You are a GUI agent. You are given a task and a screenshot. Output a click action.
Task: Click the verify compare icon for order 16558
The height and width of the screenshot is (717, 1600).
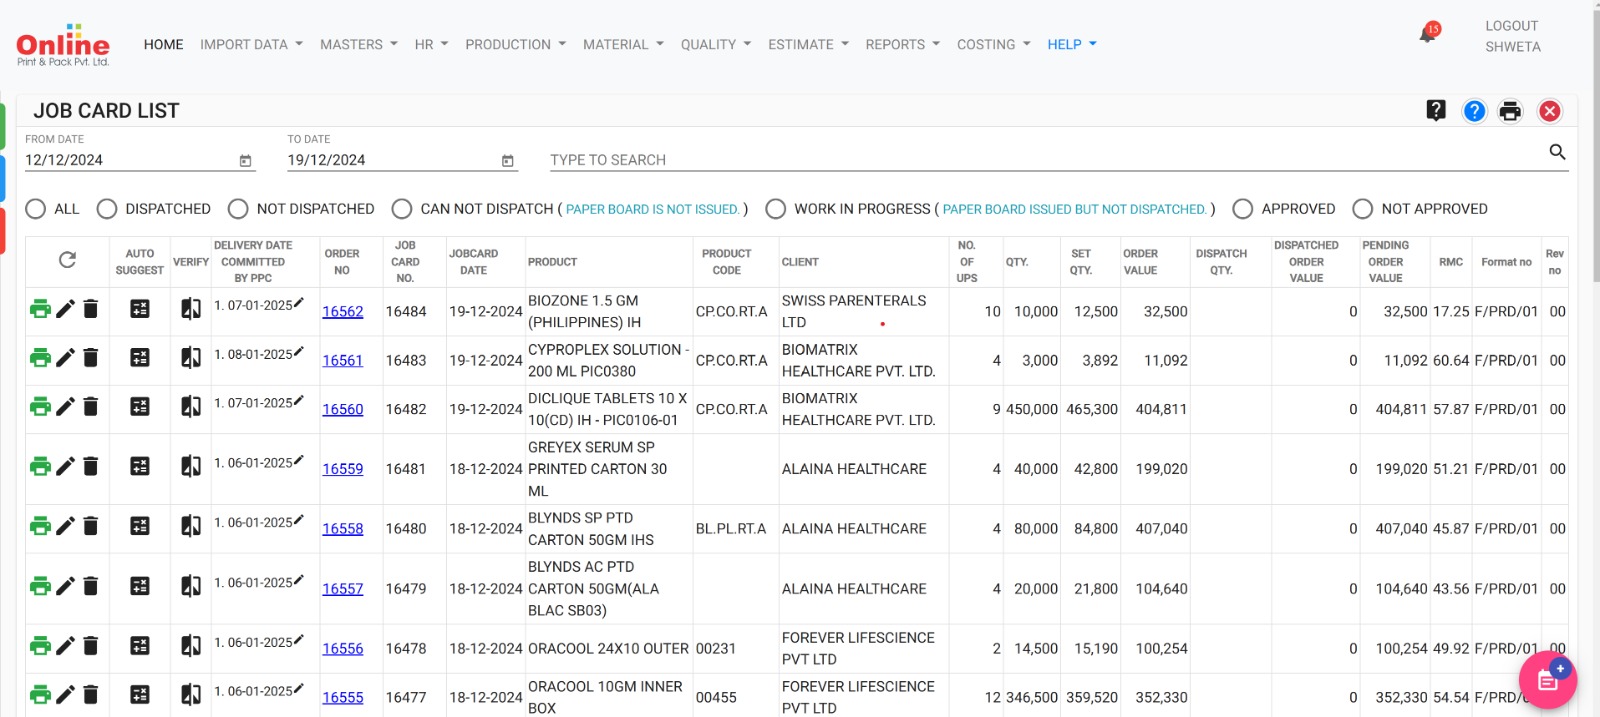tap(191, 526)
